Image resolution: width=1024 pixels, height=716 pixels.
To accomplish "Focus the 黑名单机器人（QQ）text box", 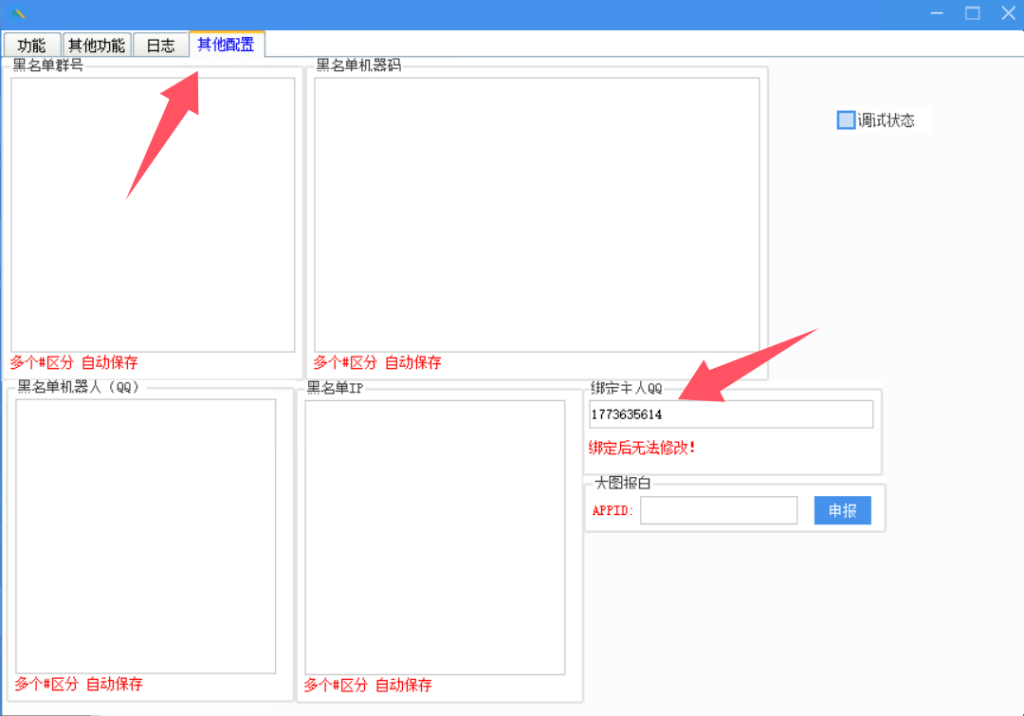I will pyautogui.click(x=145, y=536).
